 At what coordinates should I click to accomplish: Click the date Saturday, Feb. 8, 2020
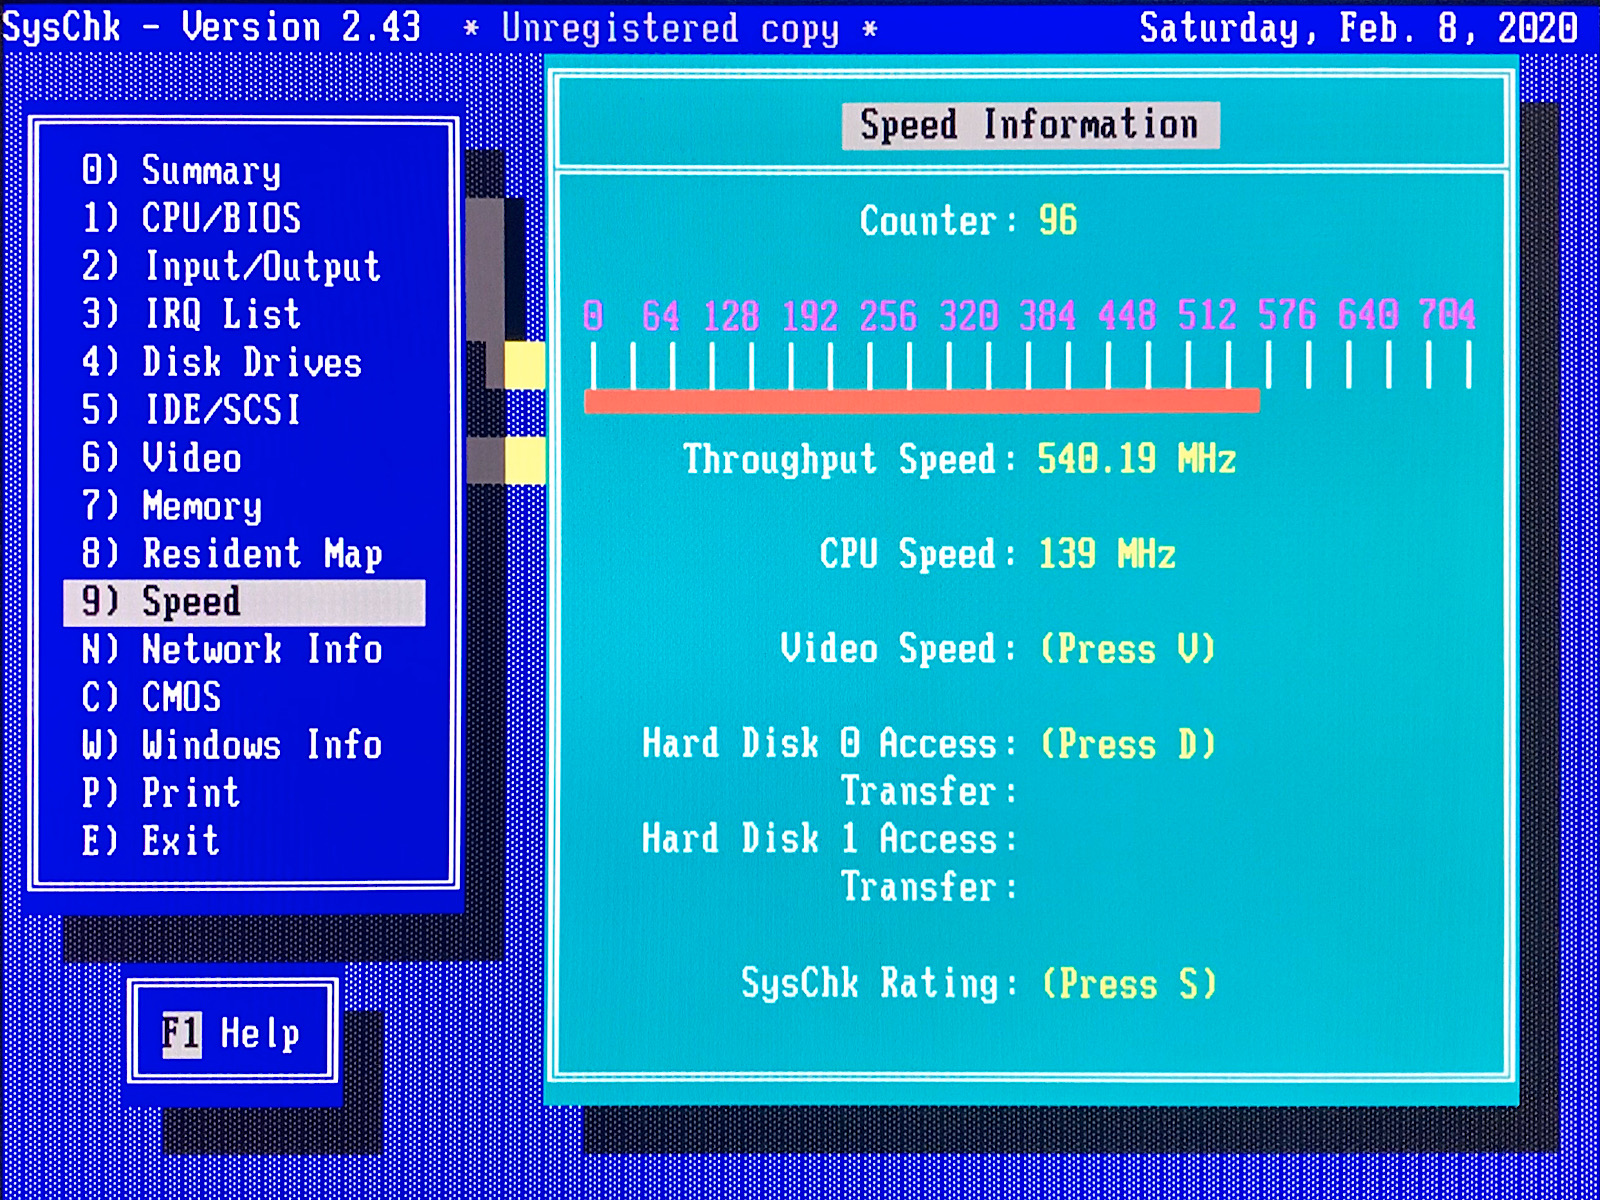pos(1359,28)
